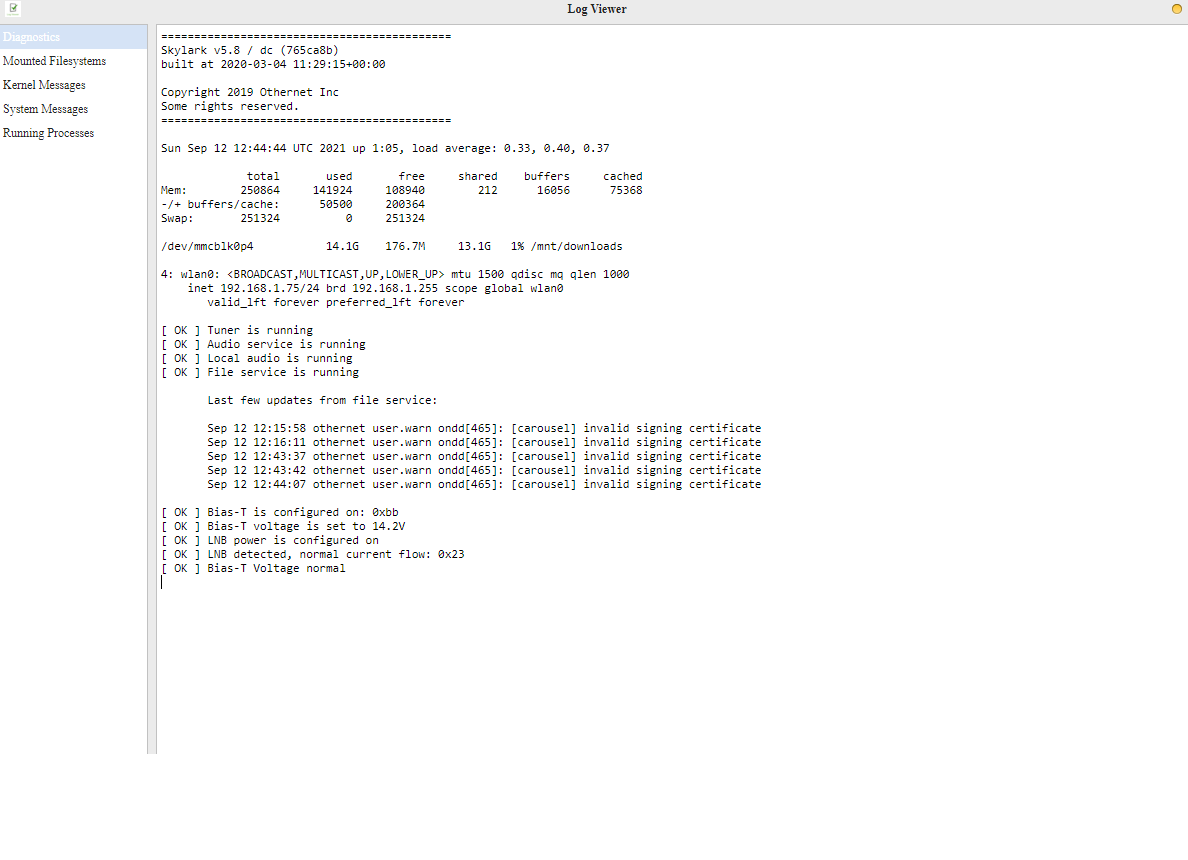The image size is (1188, 860).
Task: Select Diagnostics in the sidebar
Action: 32,37
